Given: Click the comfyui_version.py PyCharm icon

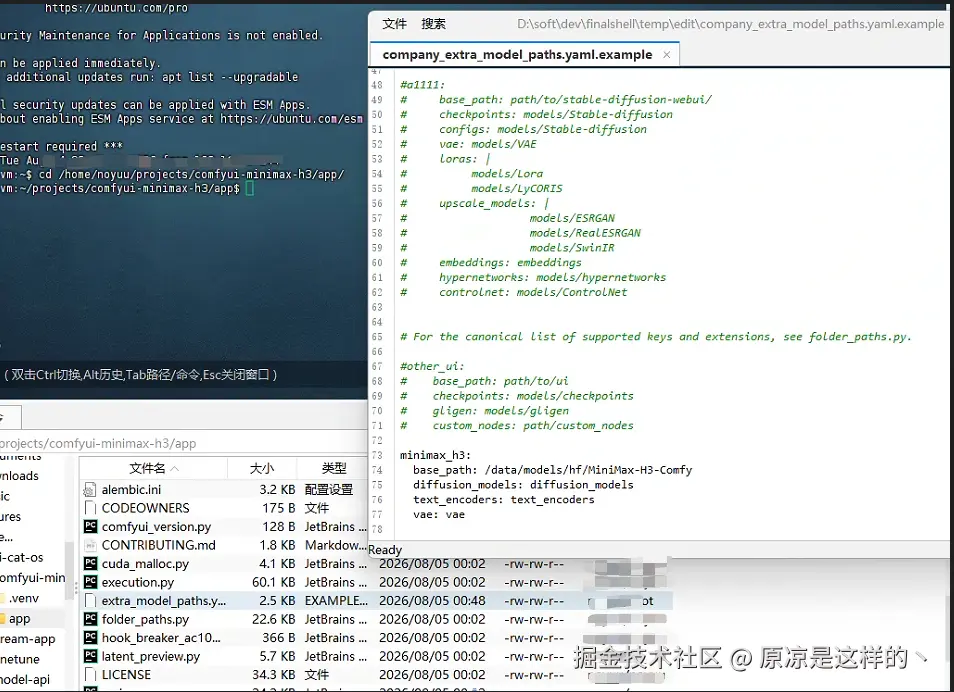Looking at the screenshot, I should 90,526.
